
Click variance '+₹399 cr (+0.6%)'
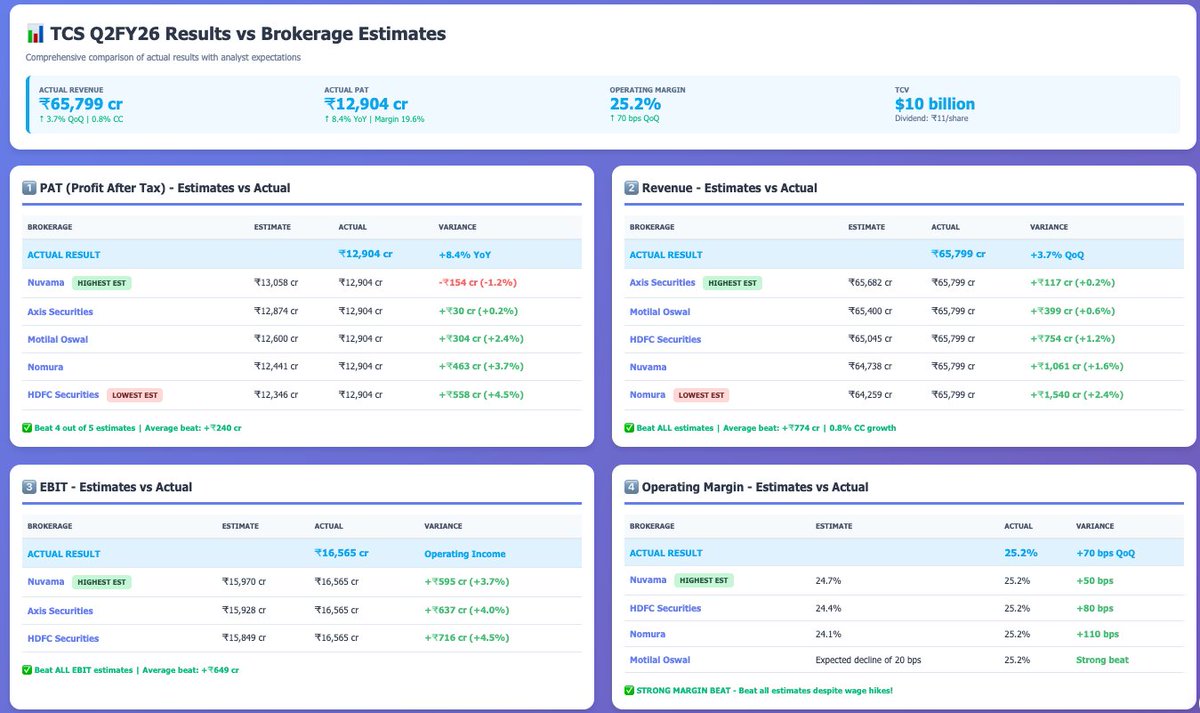pyautogui.click(x=1072, y=311)
